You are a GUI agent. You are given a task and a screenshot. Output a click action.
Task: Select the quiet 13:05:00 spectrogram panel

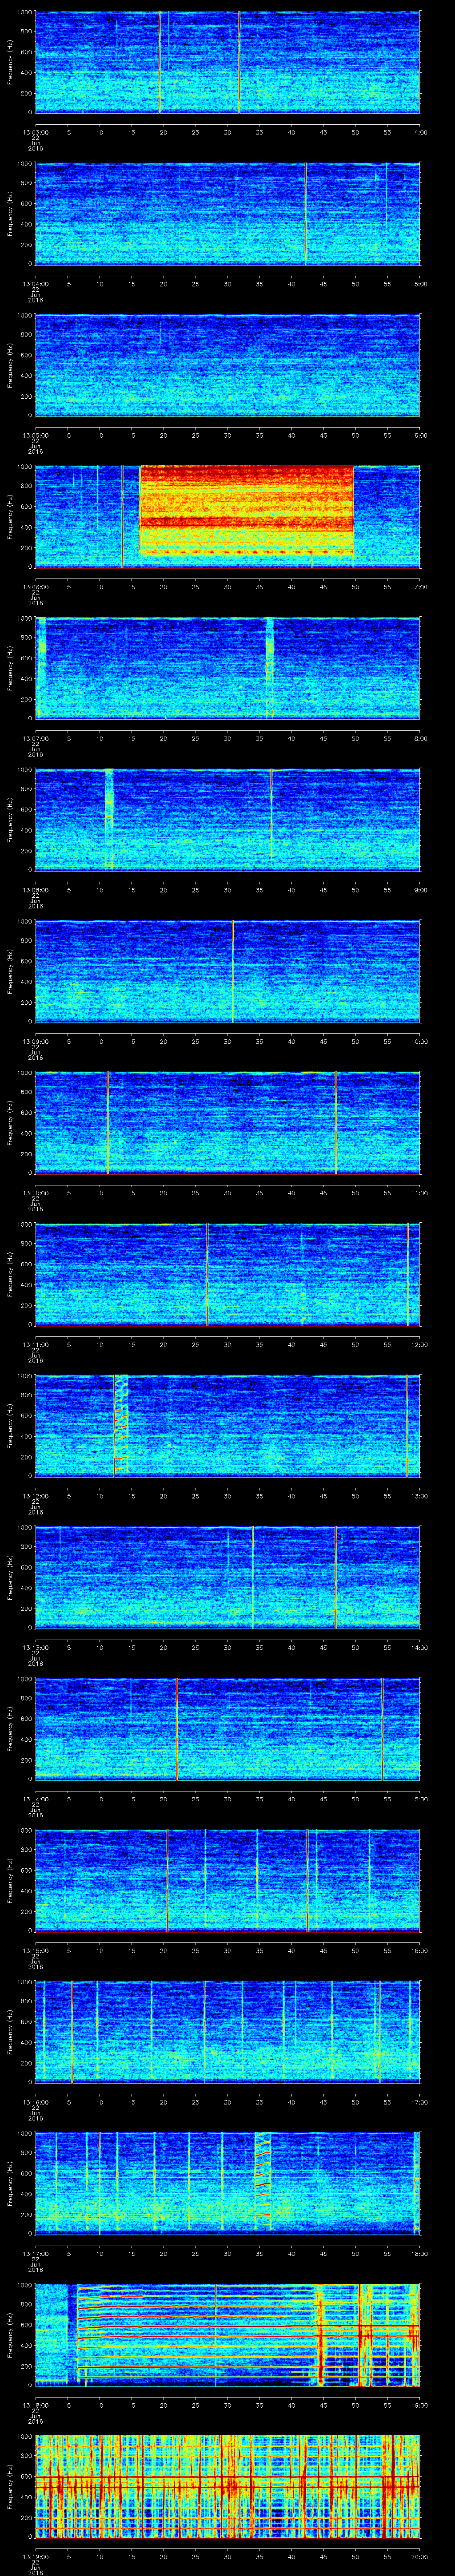[227, 364]
